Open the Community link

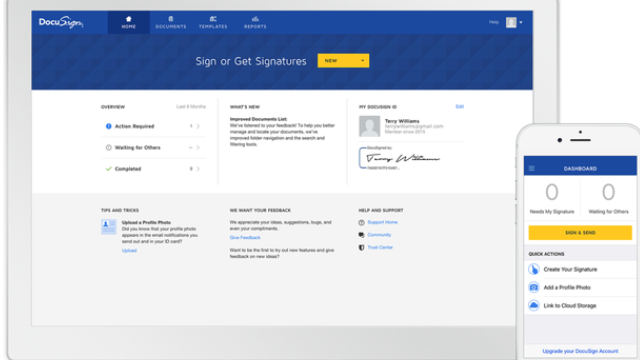click(379, 235)
